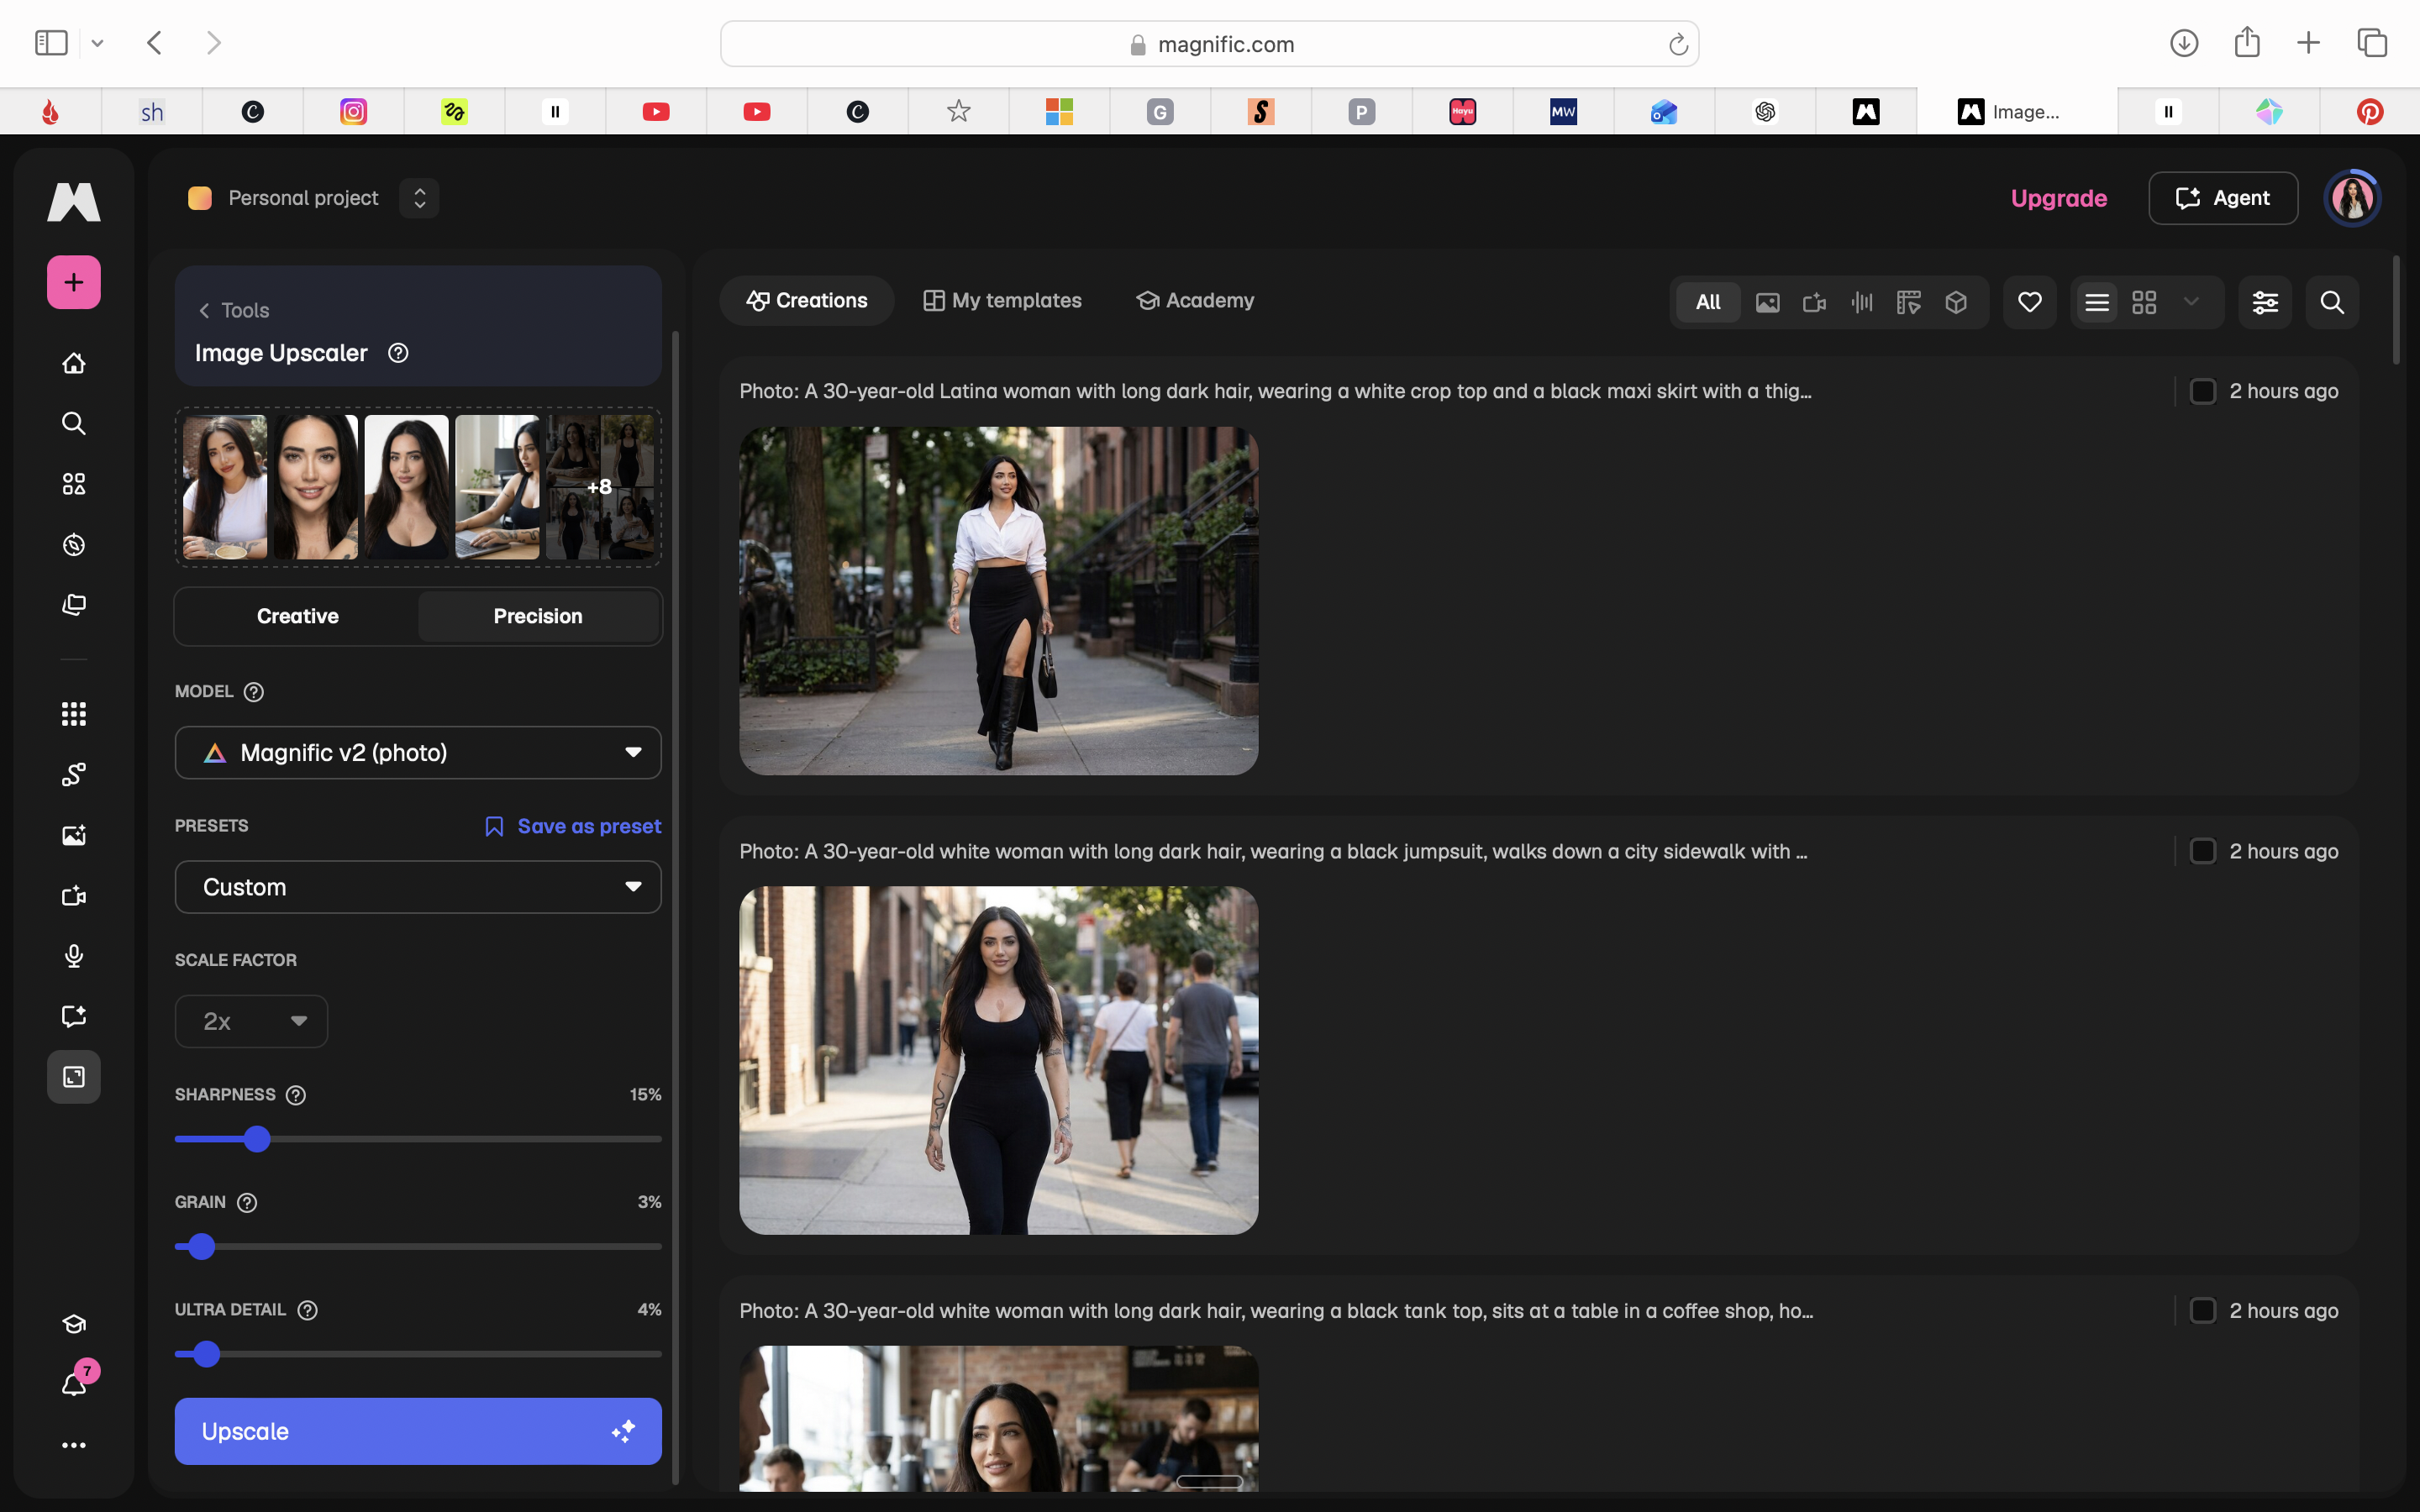Viewport: 2420px width, 1512px height.
Task: Click the help icon next to SHARPNESS
Action: [296, 1095]
